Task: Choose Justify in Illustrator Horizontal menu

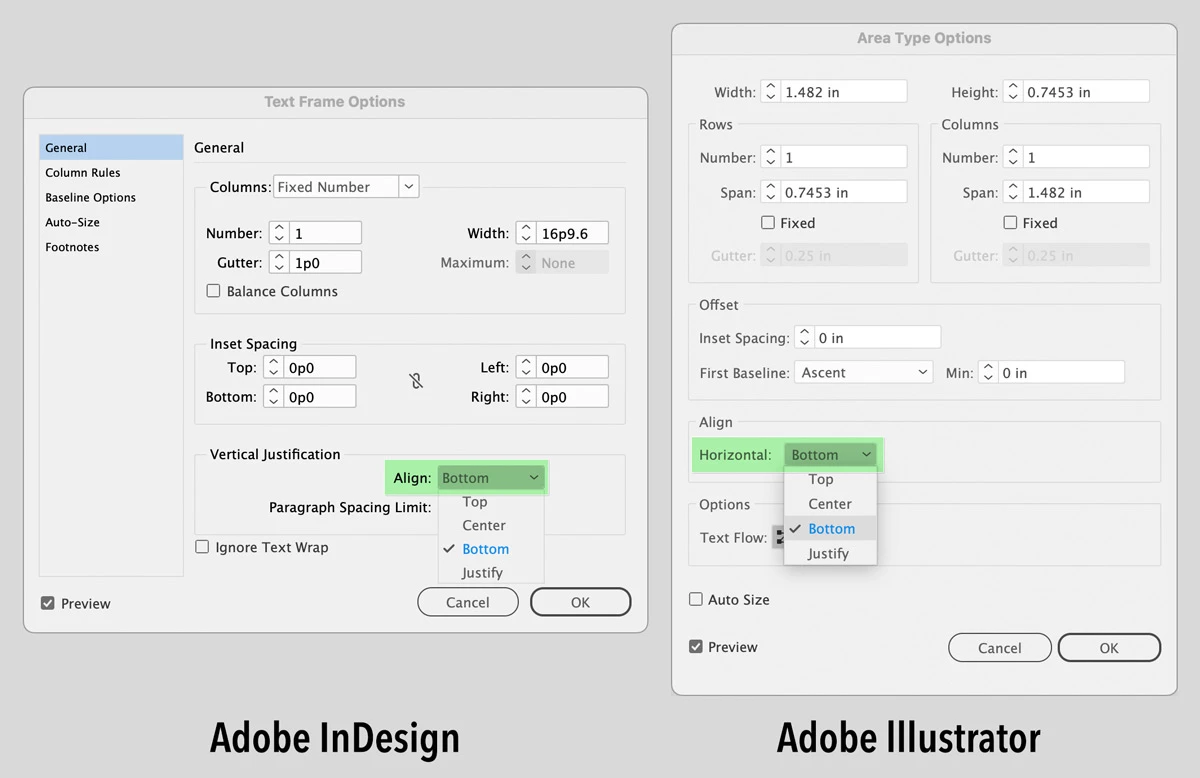Action: (830, 553)
